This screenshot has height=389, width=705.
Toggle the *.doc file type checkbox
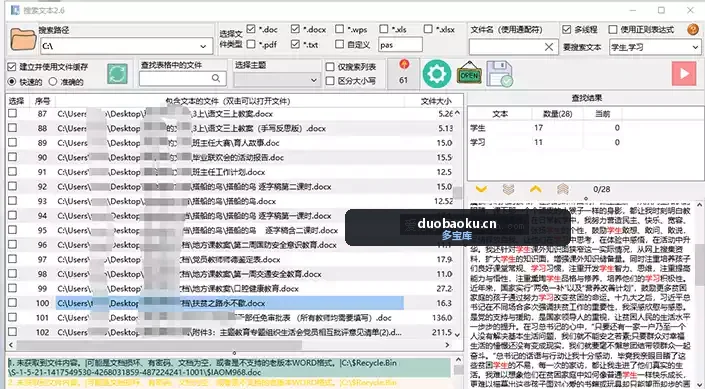[251, 29]
